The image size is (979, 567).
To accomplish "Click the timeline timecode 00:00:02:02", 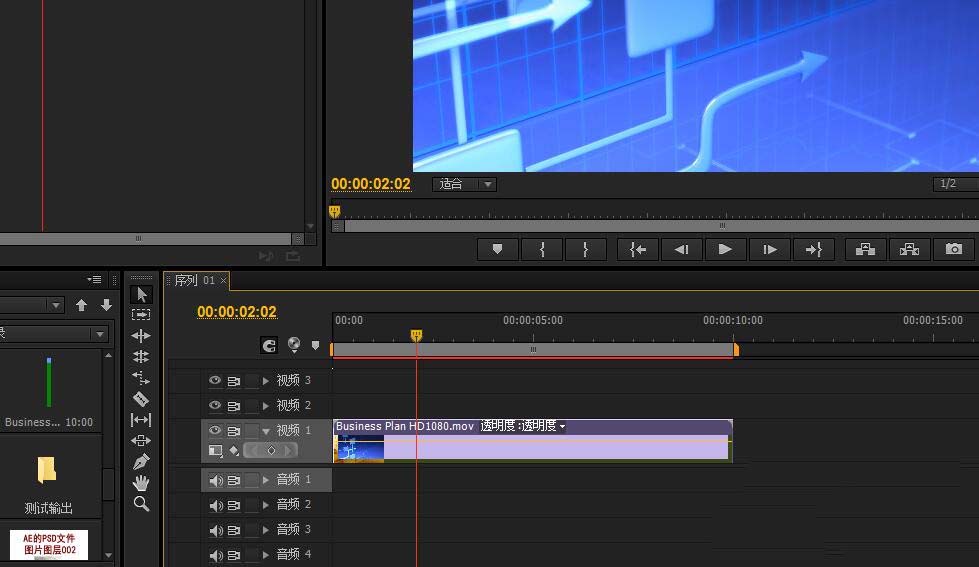I will coord(237,312).
